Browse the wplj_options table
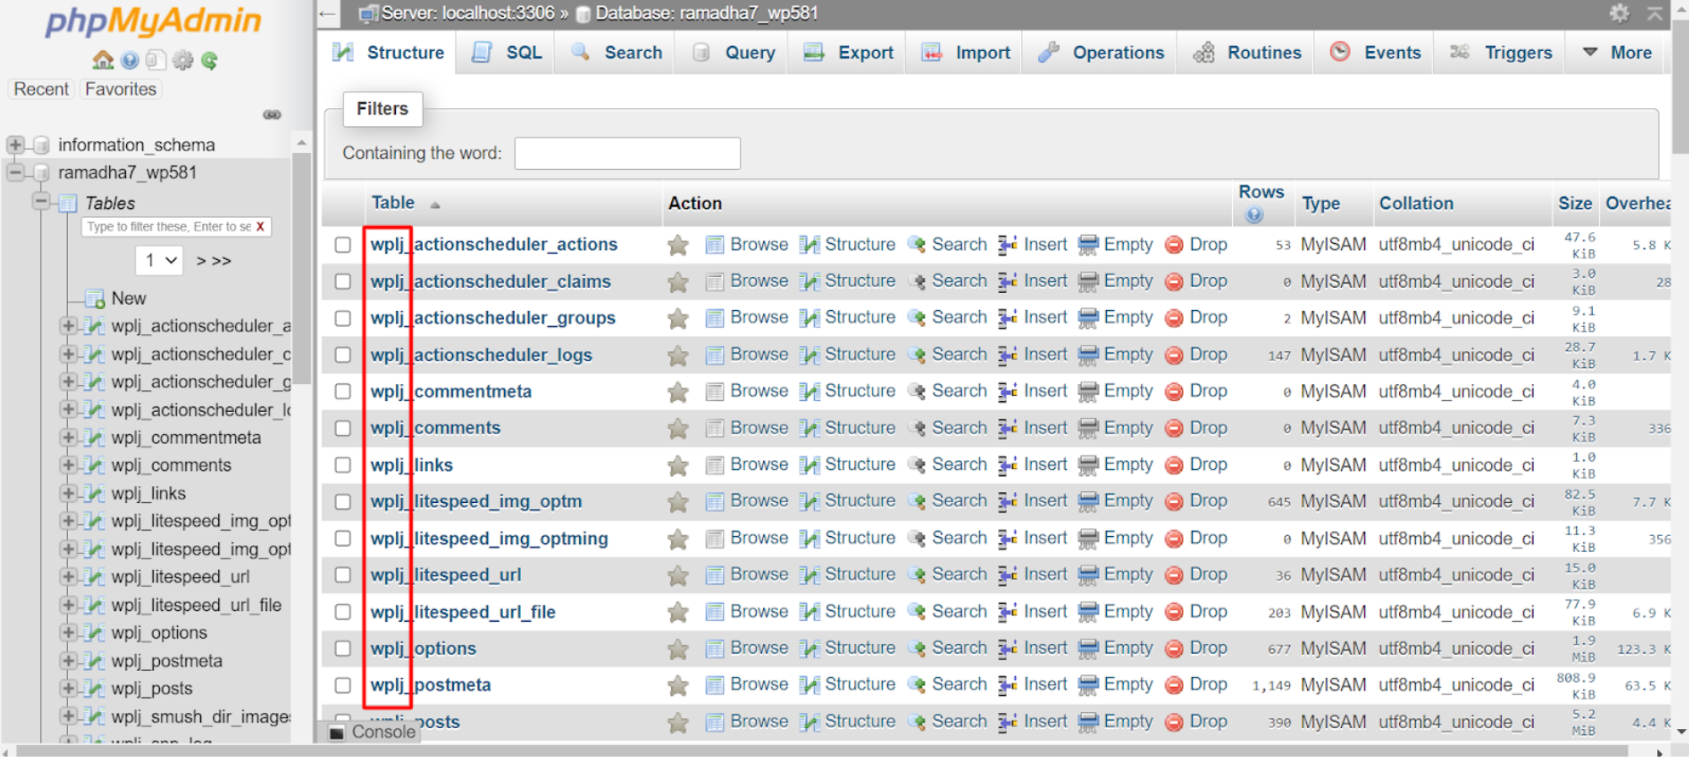The image size is (1689, 757). (747, 648)
